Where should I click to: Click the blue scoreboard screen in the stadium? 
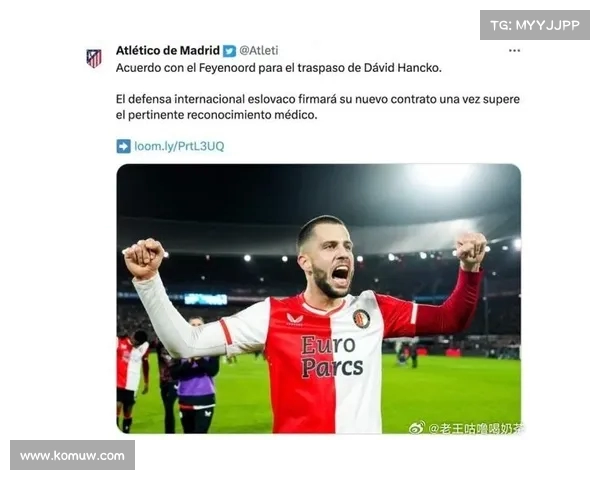(x=206, y=299)
